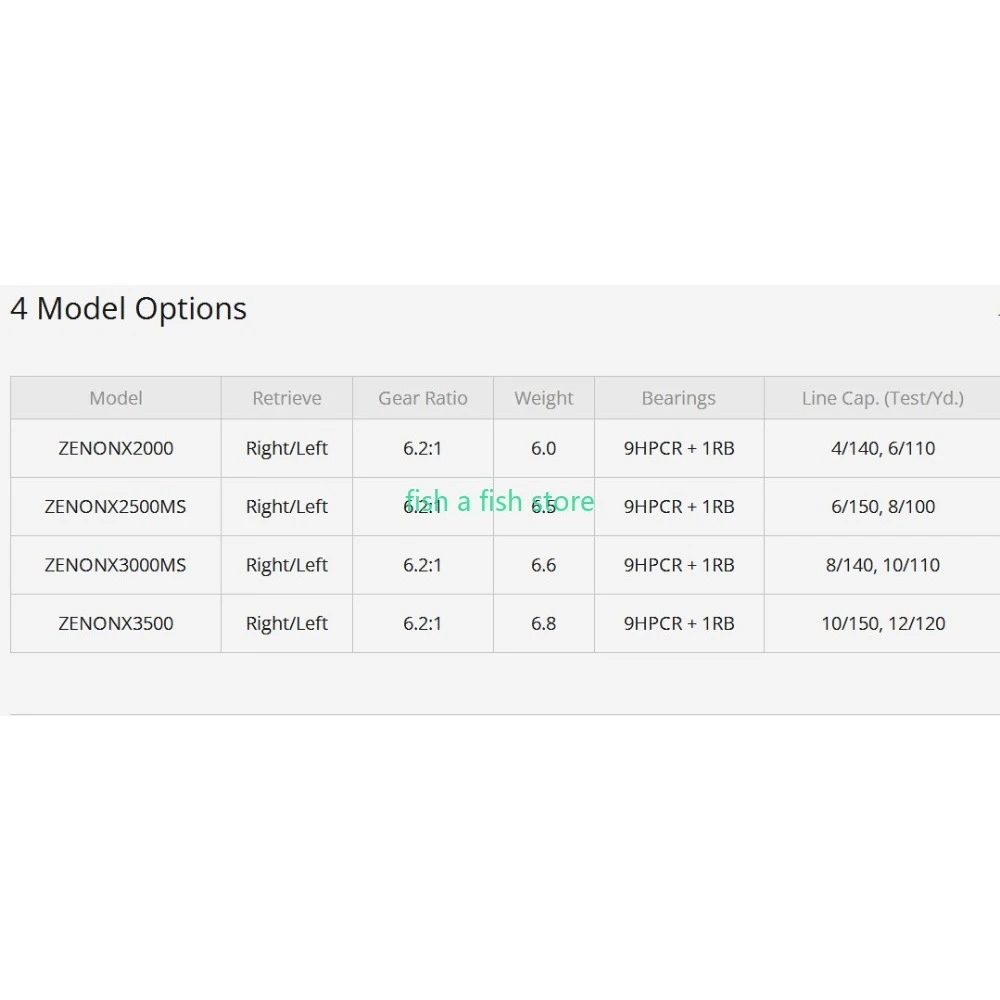Screen dimensions: 1000x1000
Task: Select the 4/140, 6/110 line capacity cell
Action: click(883, 448)
